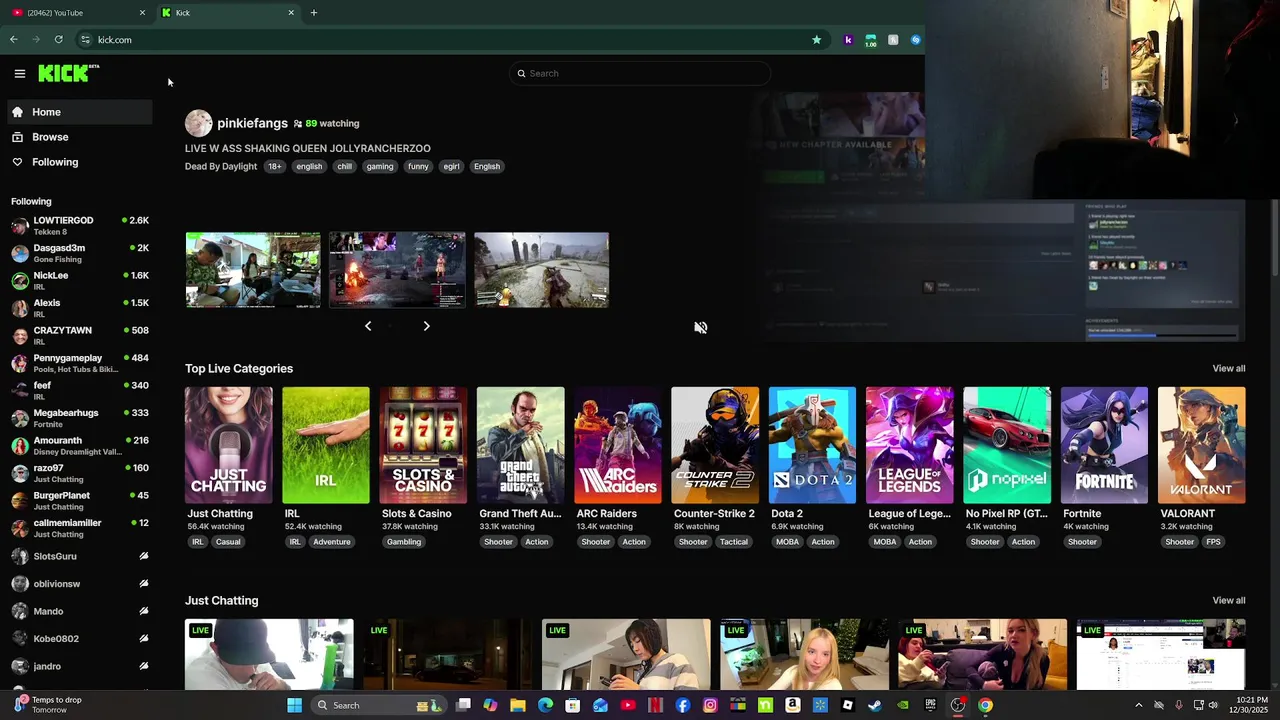Open the League of Legends category card
Image resolution: width=1280 pixels, height=720 pixels.
pyautogui.click(x=910, y=445)
